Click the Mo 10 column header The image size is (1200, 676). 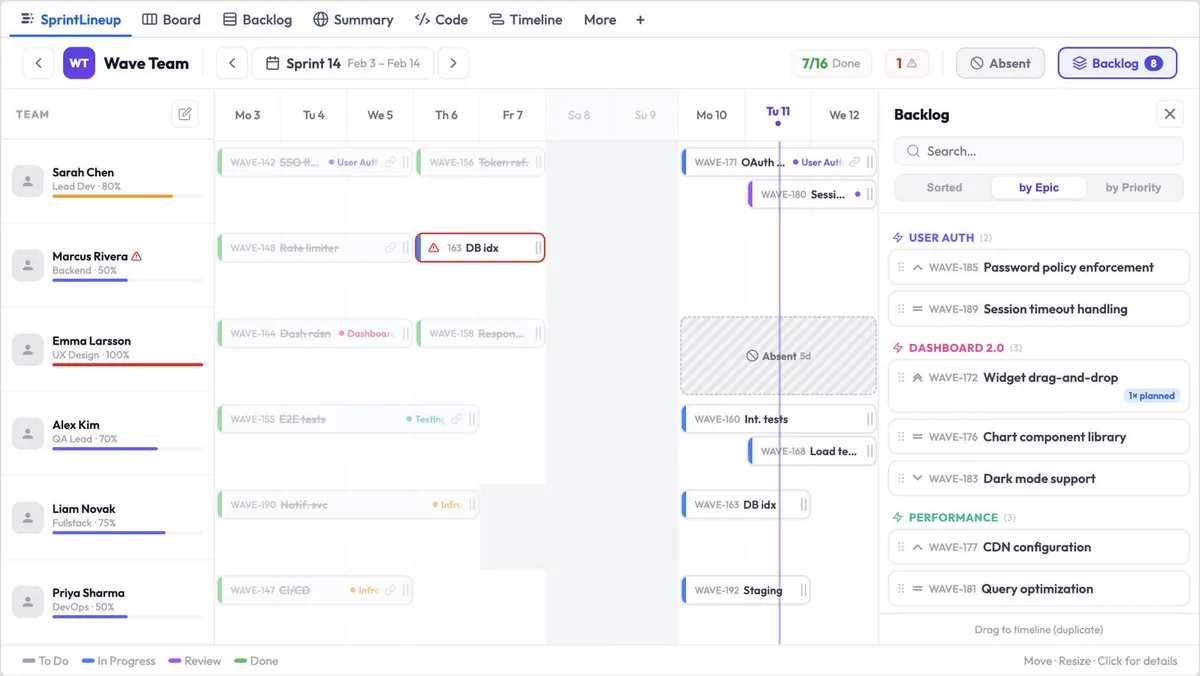point(711,115)
